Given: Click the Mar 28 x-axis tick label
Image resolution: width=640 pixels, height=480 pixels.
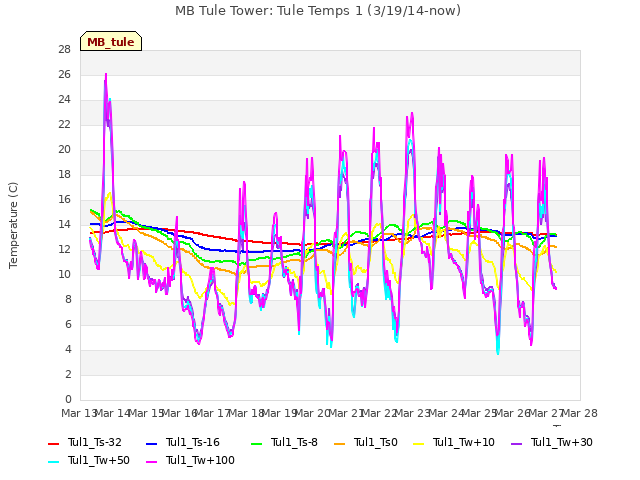Looking at the screenshot, I should [580, 413].
